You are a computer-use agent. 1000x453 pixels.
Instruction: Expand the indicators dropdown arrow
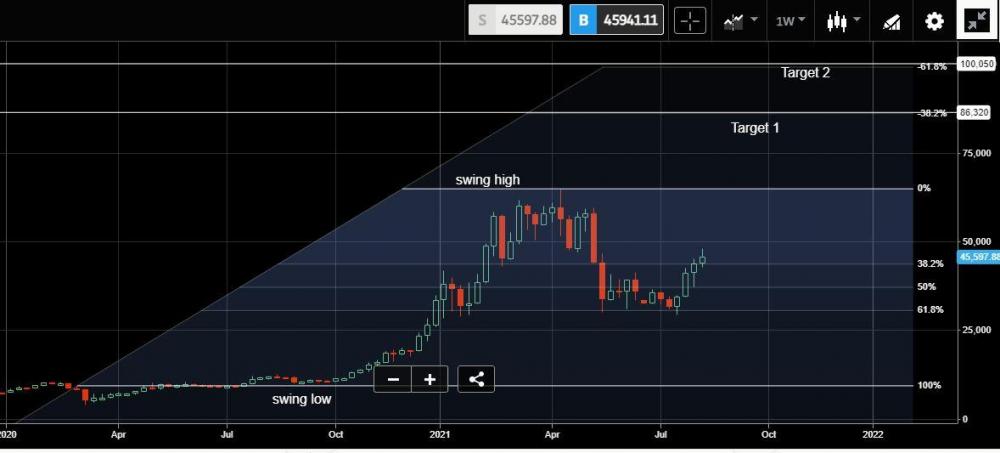tap(754, 20)
